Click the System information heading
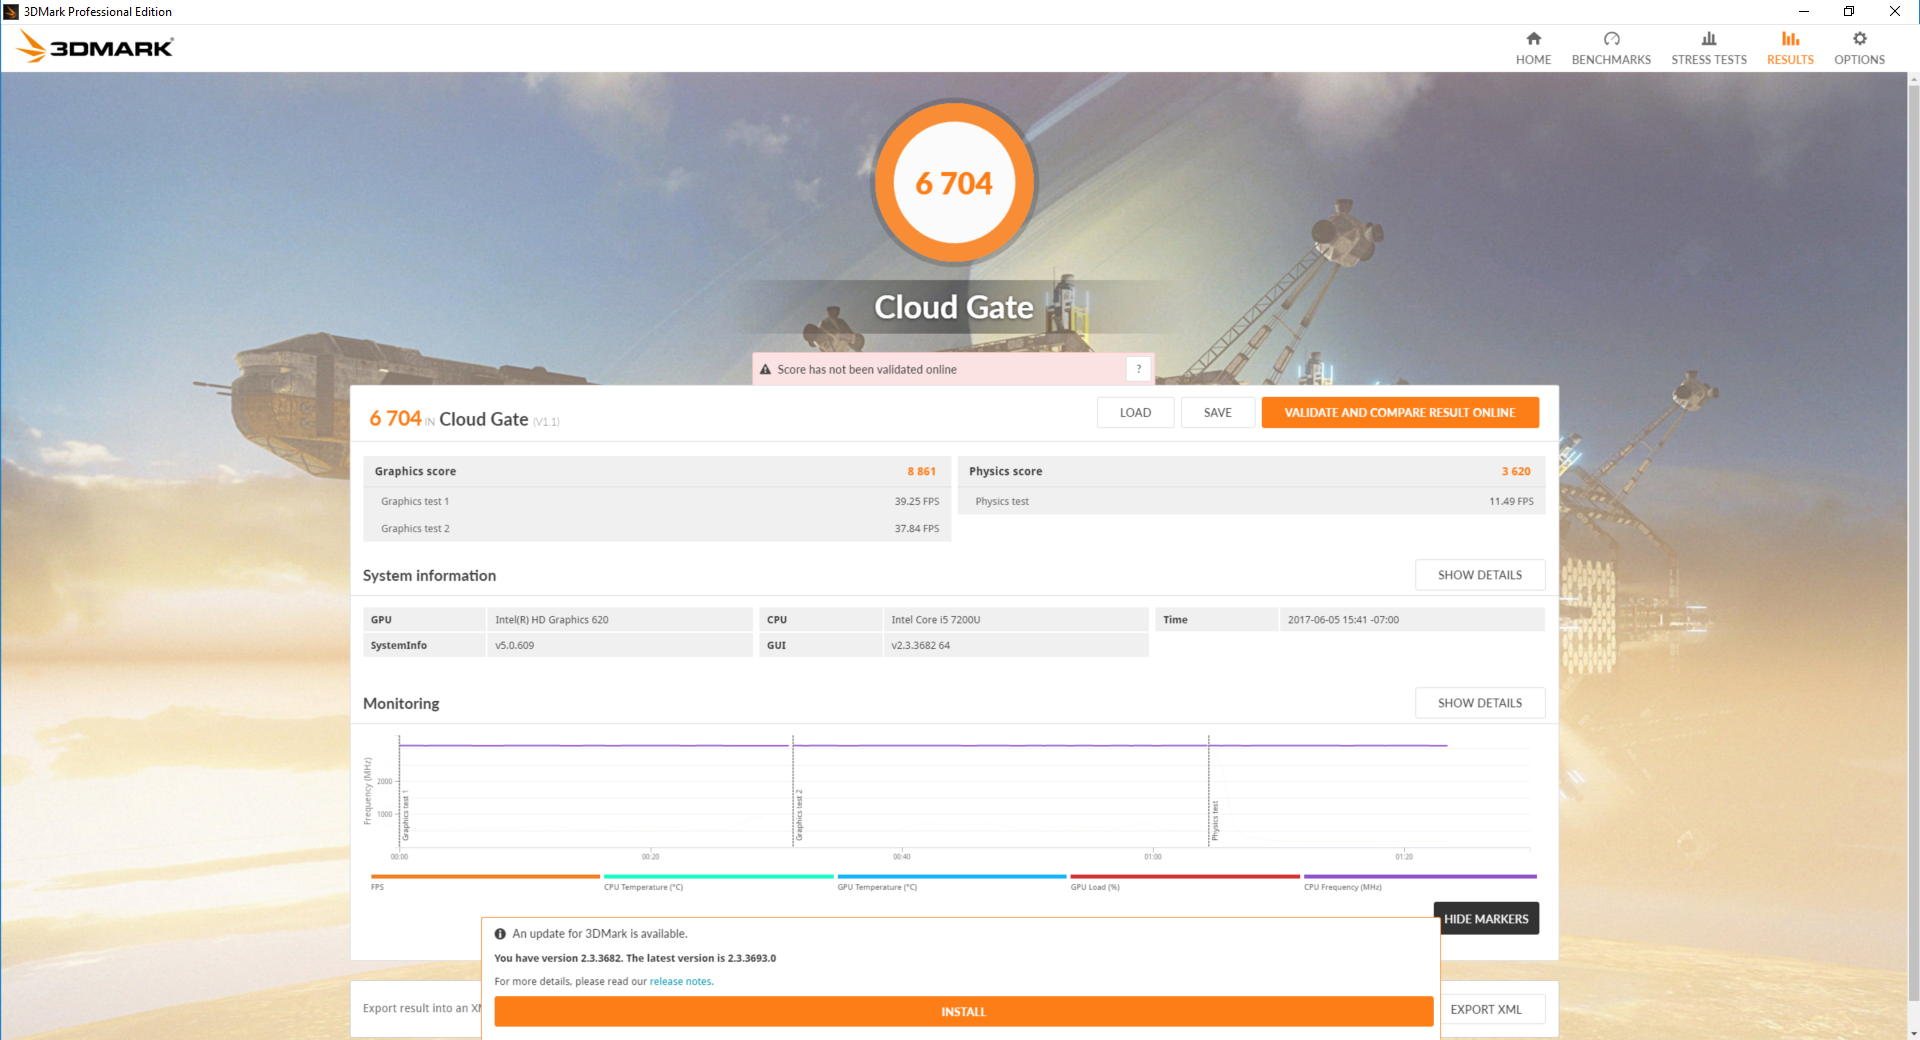The image size is (1920, 1040). coord(429,576)
